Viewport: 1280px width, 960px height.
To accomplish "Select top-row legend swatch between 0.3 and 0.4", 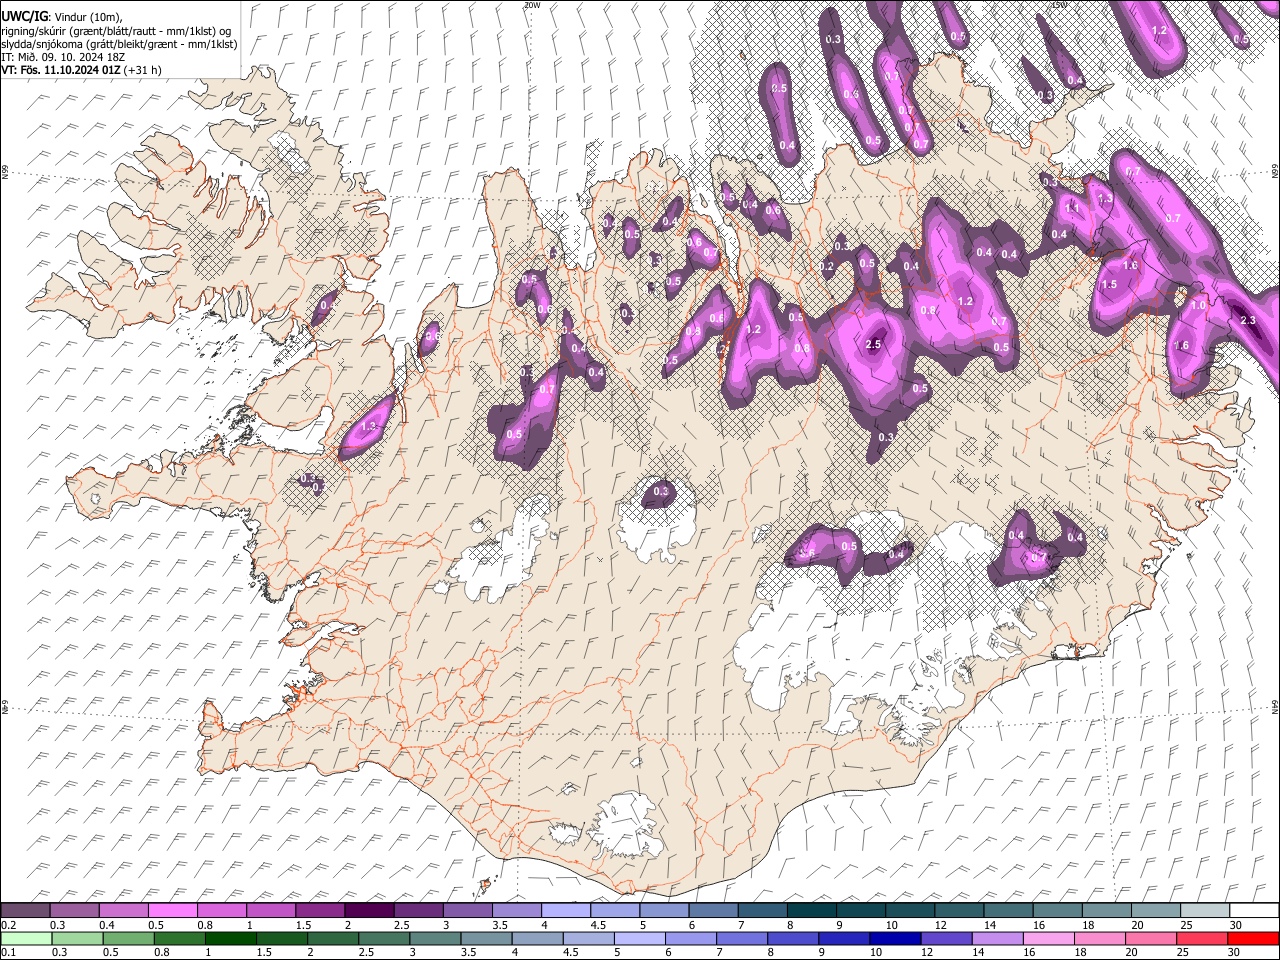I will pos(75,910).
